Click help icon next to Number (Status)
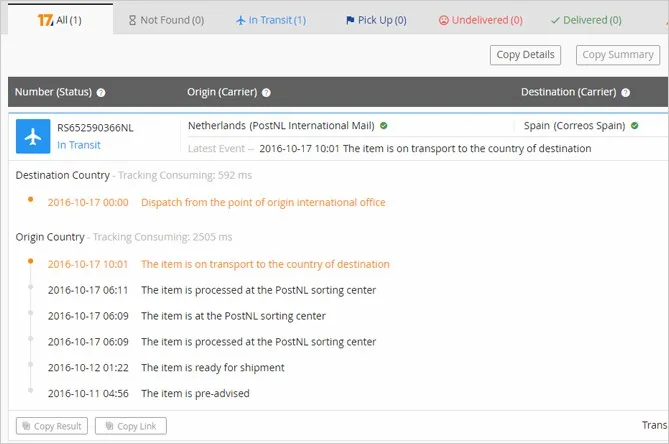Viewport: 669px width, 444px height. tap(101, 93)
